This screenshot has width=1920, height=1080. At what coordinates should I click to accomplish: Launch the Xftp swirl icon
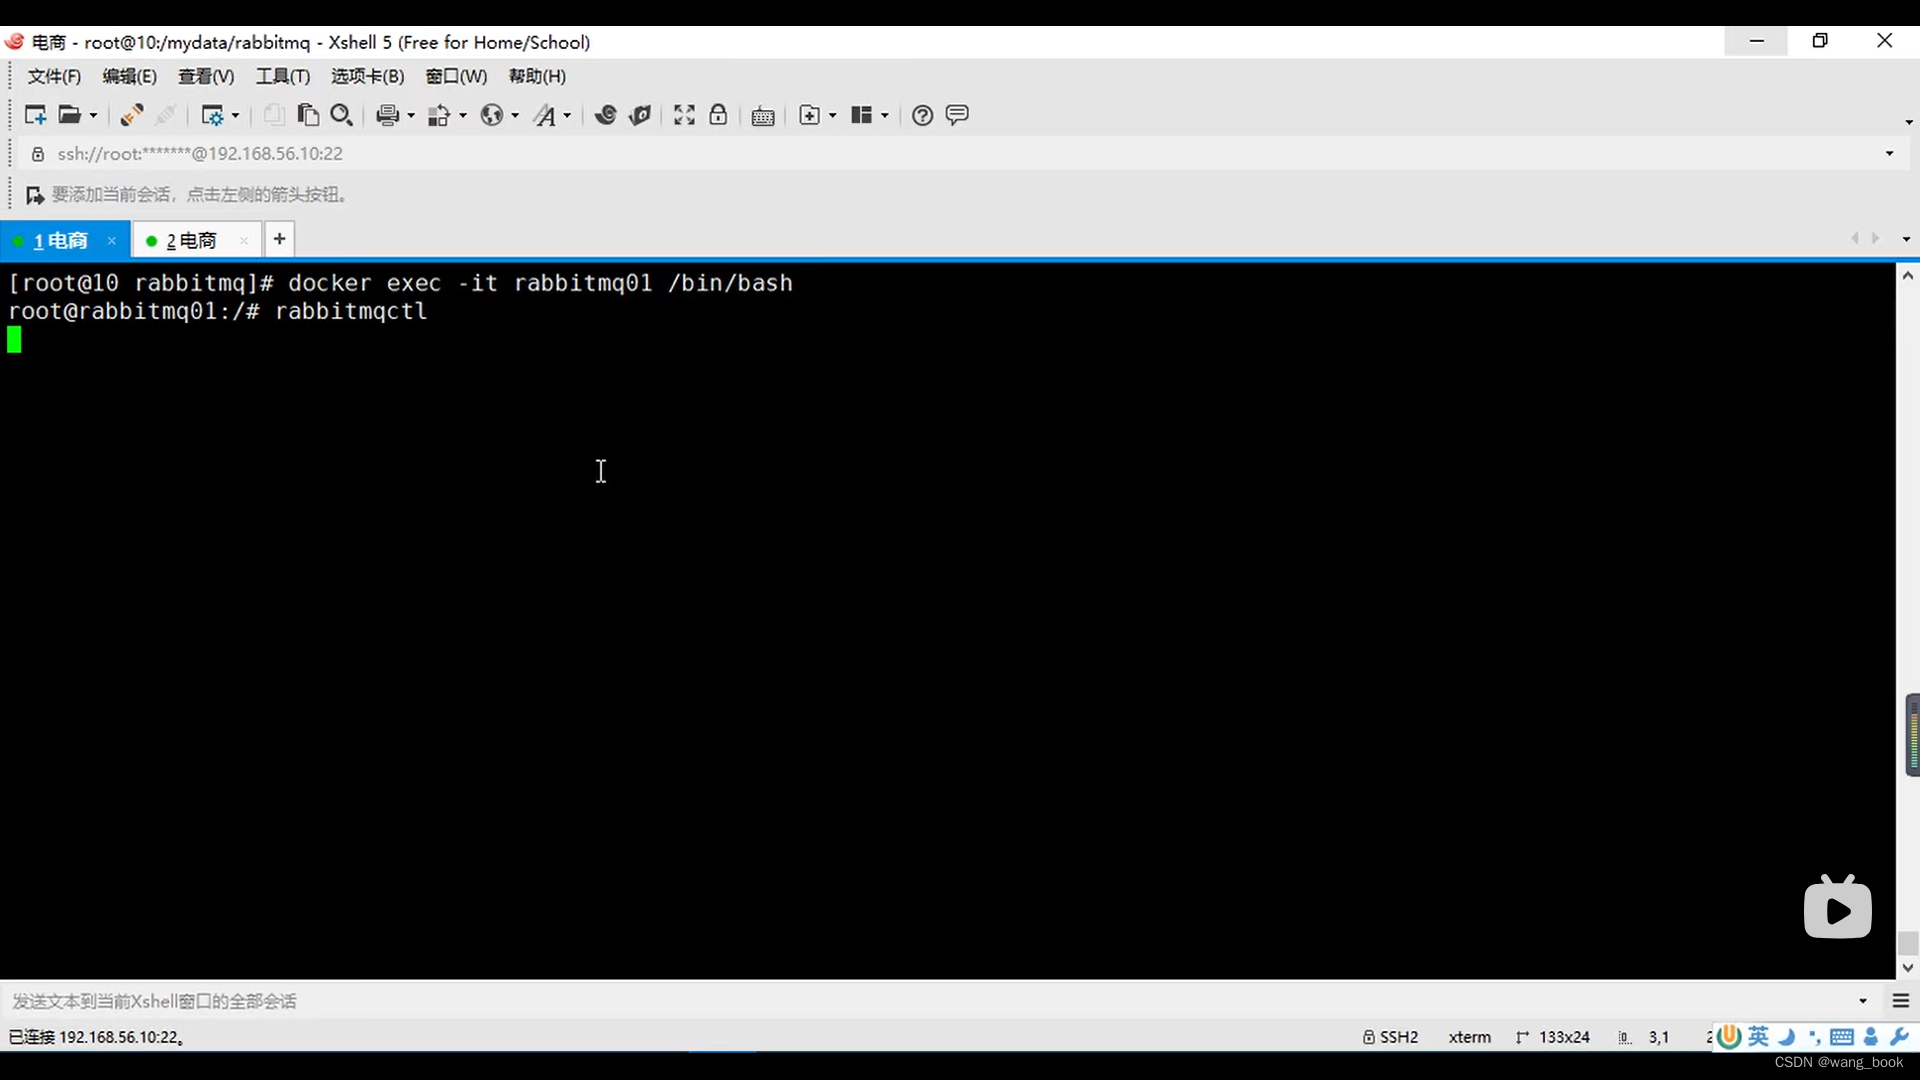[x=605, y=115]
